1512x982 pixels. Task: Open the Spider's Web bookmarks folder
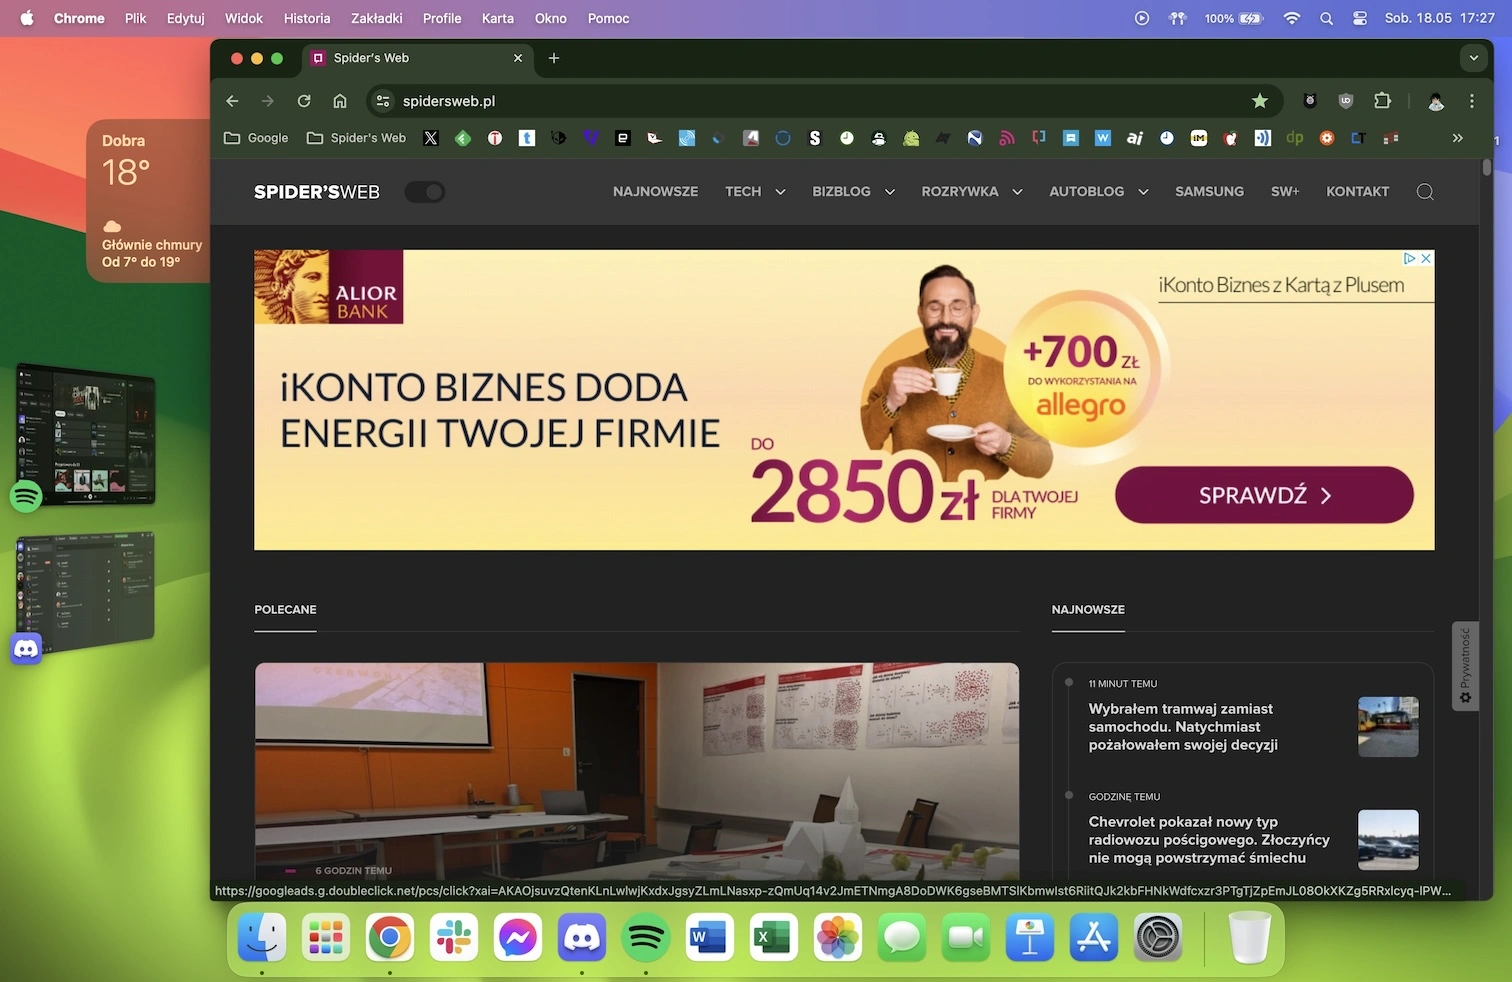tap(356, 138)
